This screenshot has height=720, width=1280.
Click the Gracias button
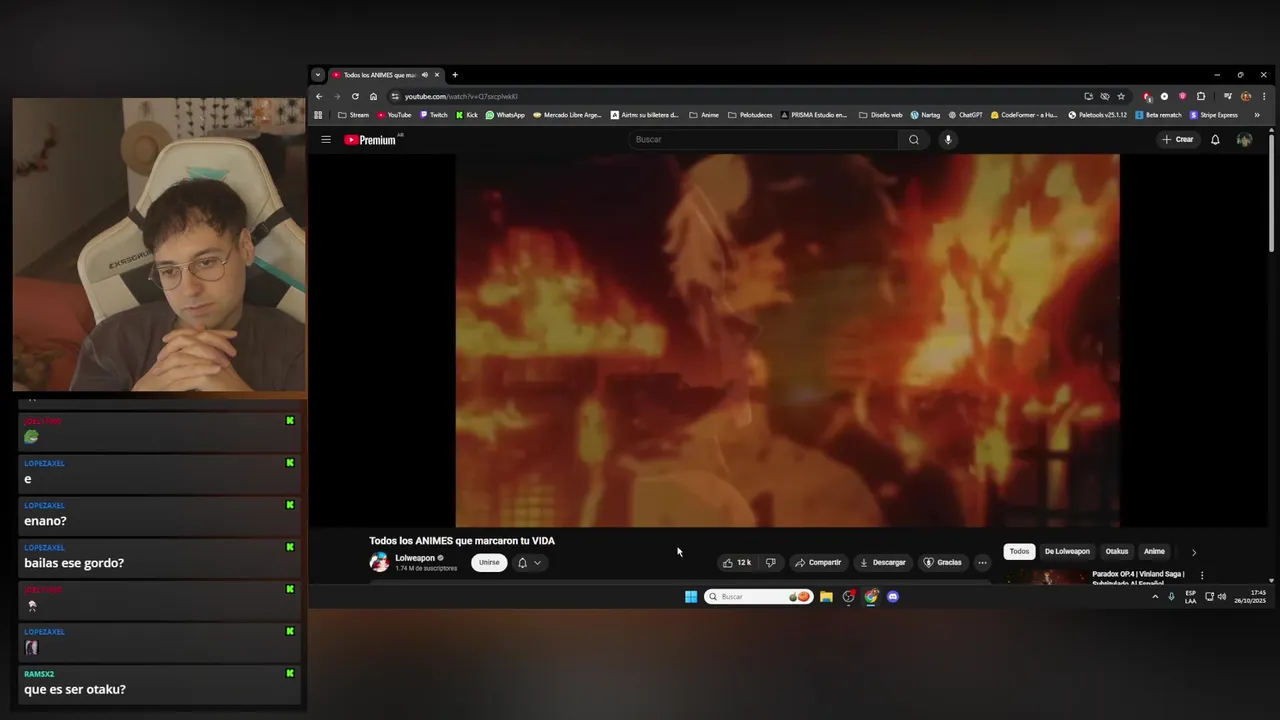[942, 563]
